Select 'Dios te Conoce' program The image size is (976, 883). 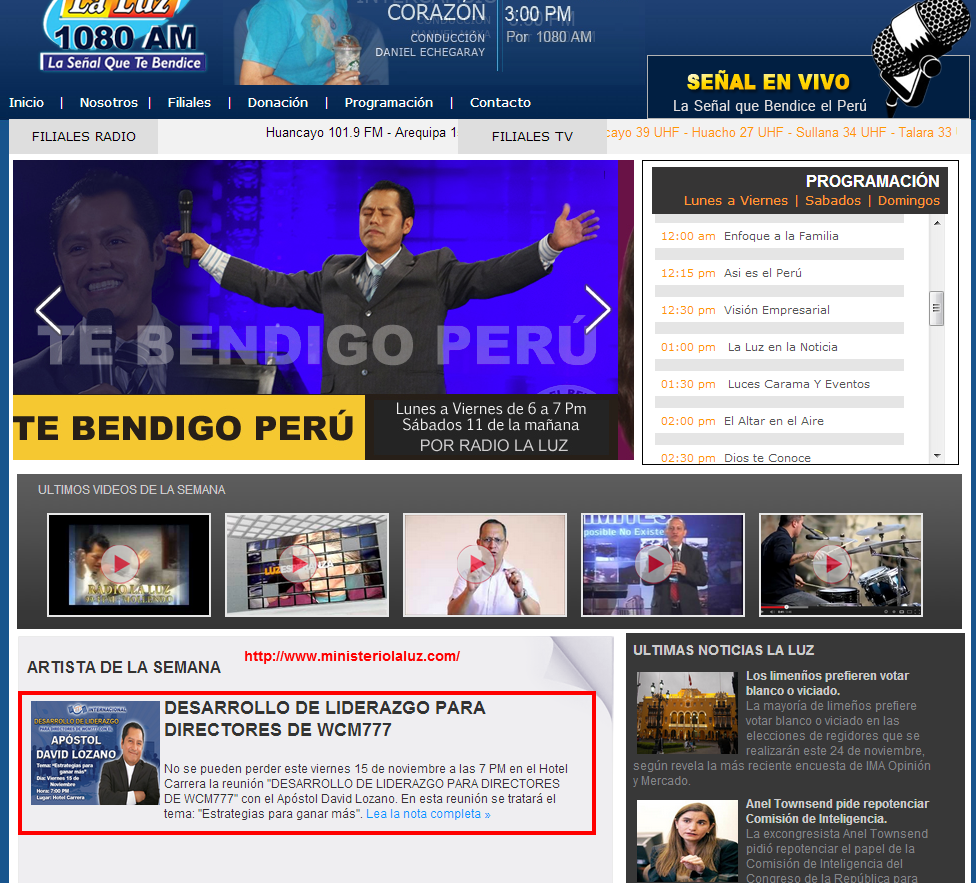(779, 457)
